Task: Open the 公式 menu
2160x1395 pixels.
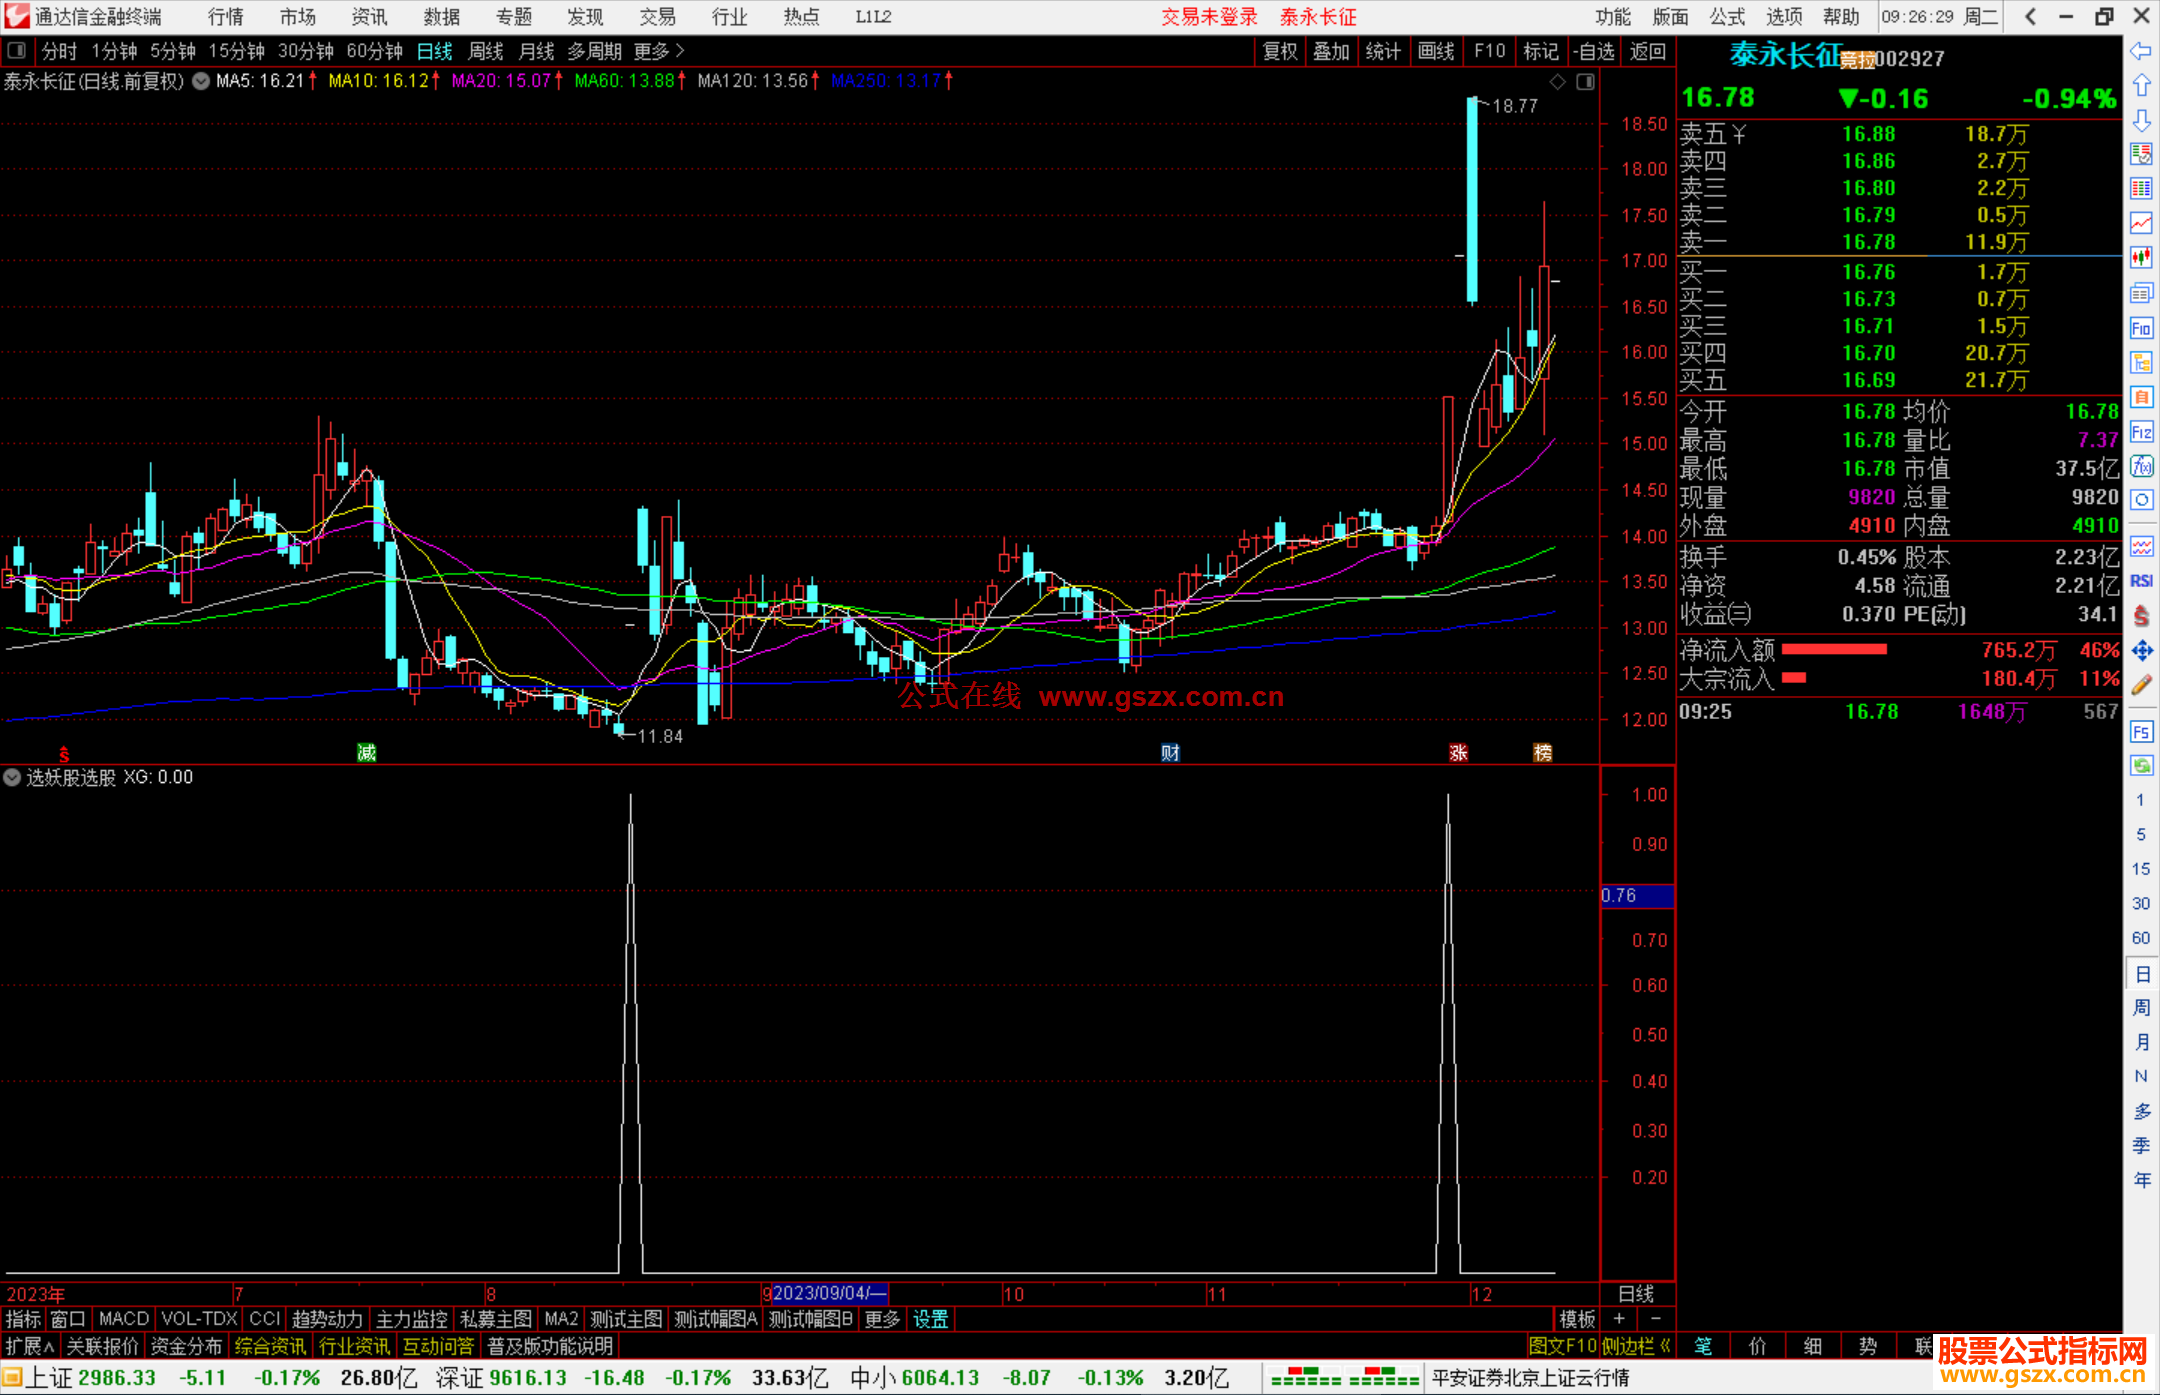Action: point(1726,17)
